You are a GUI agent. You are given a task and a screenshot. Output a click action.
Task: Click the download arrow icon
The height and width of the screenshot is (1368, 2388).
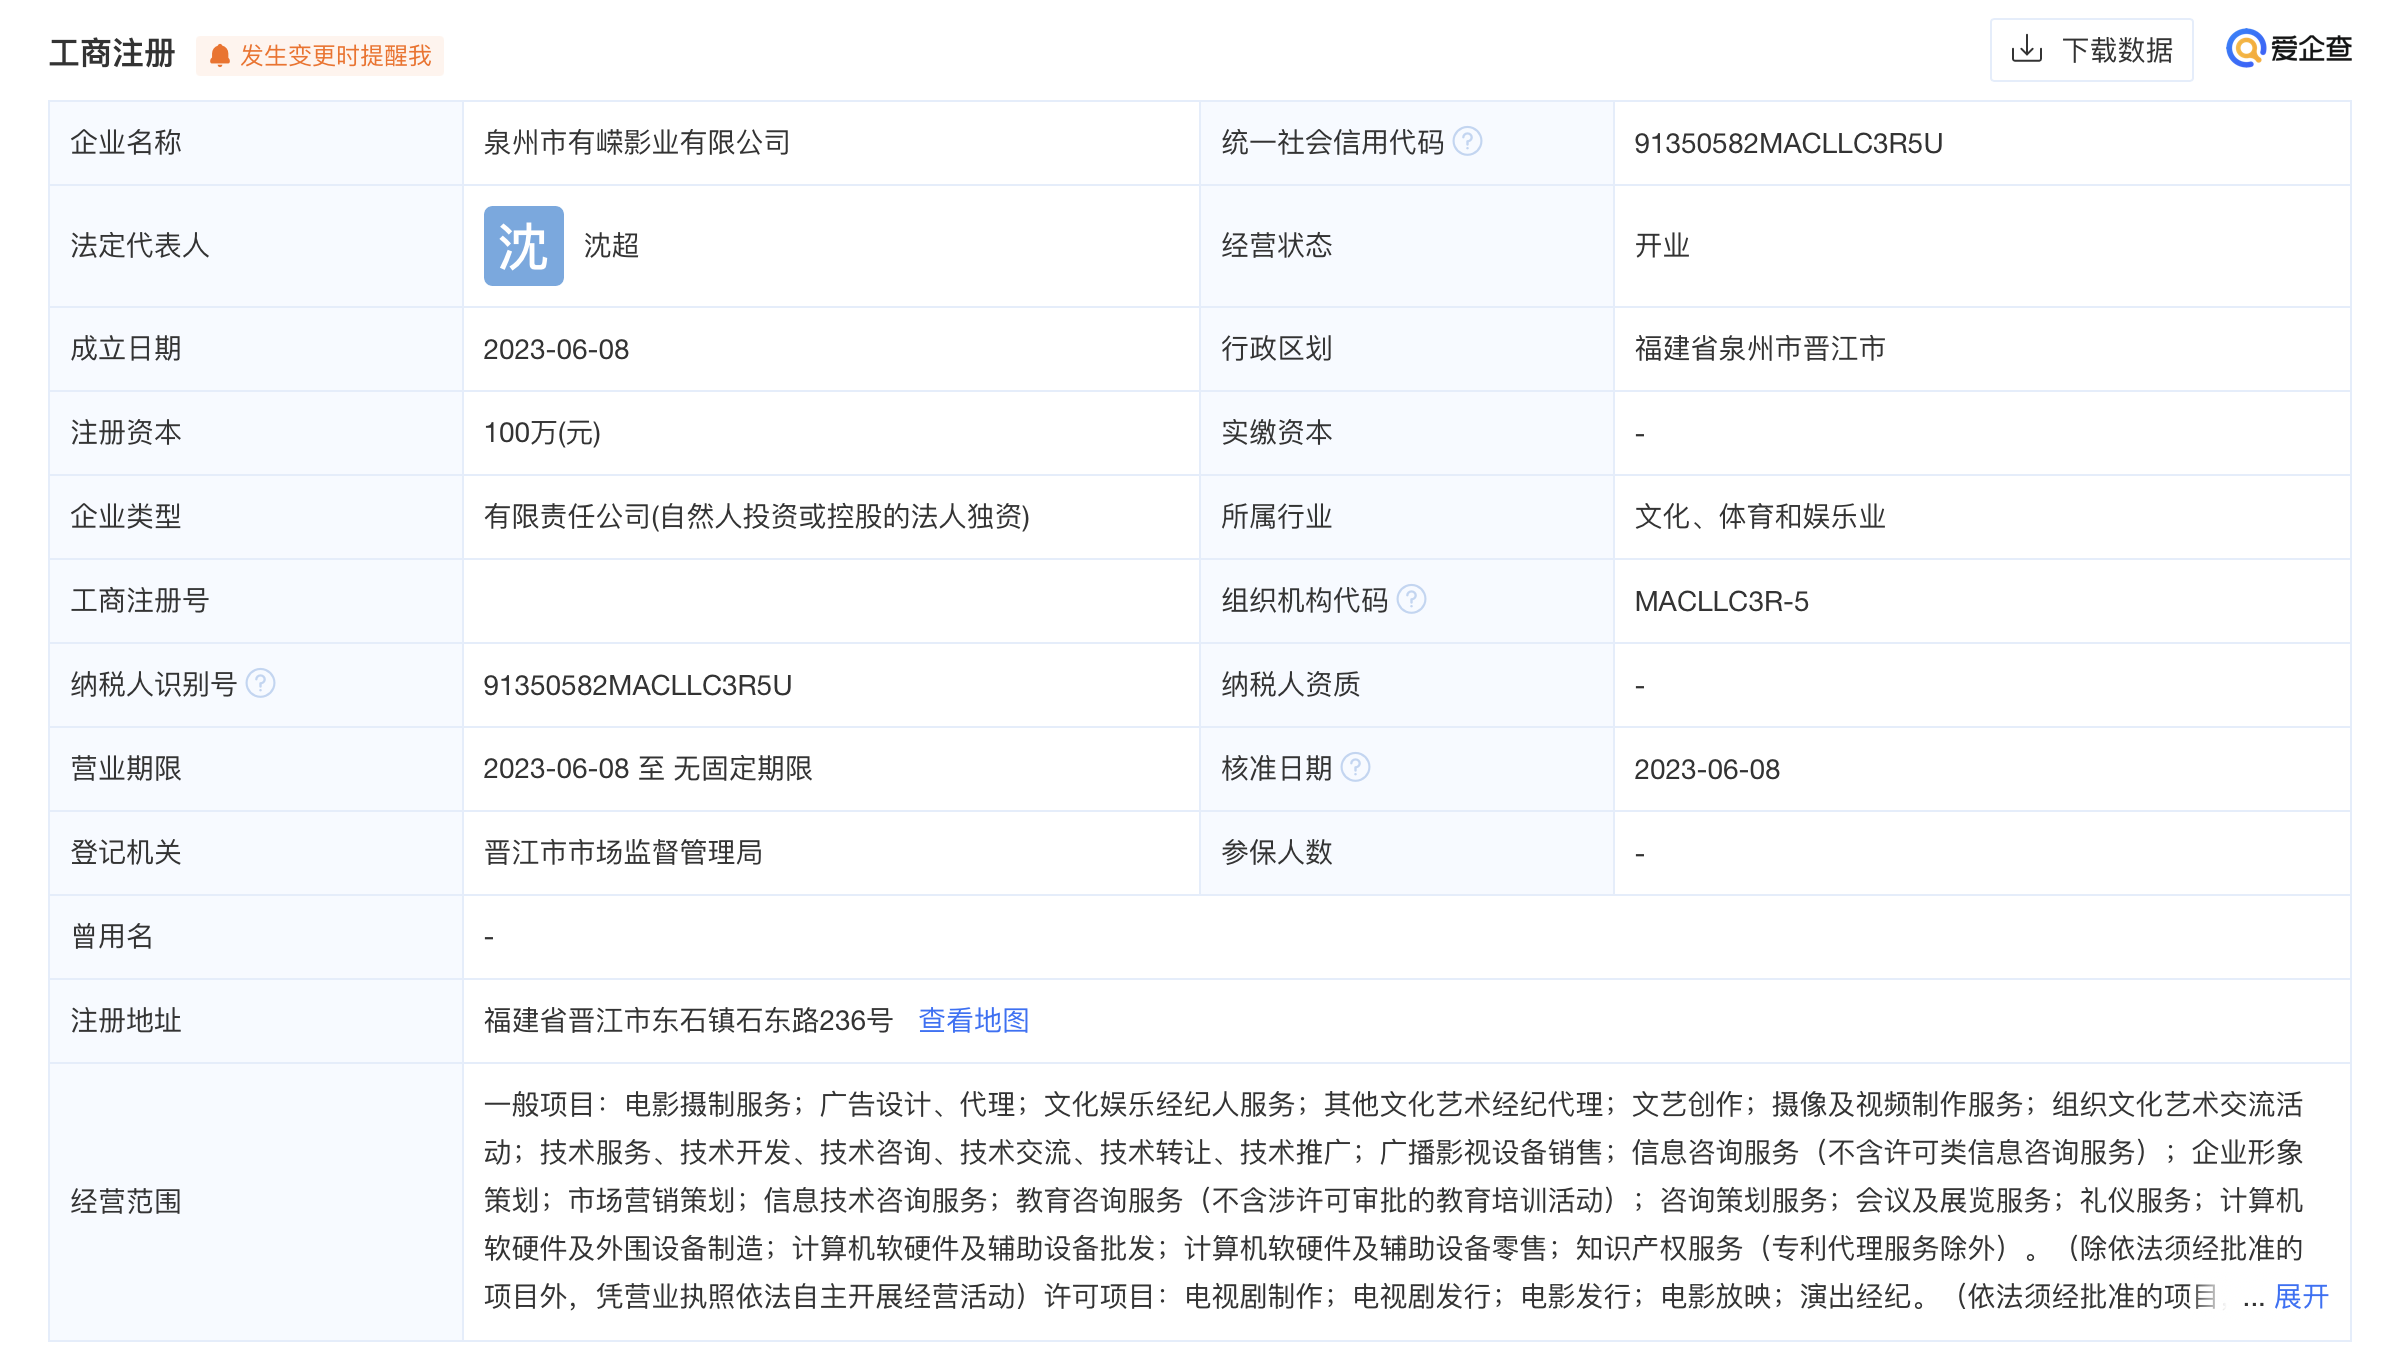[2026, 49]
